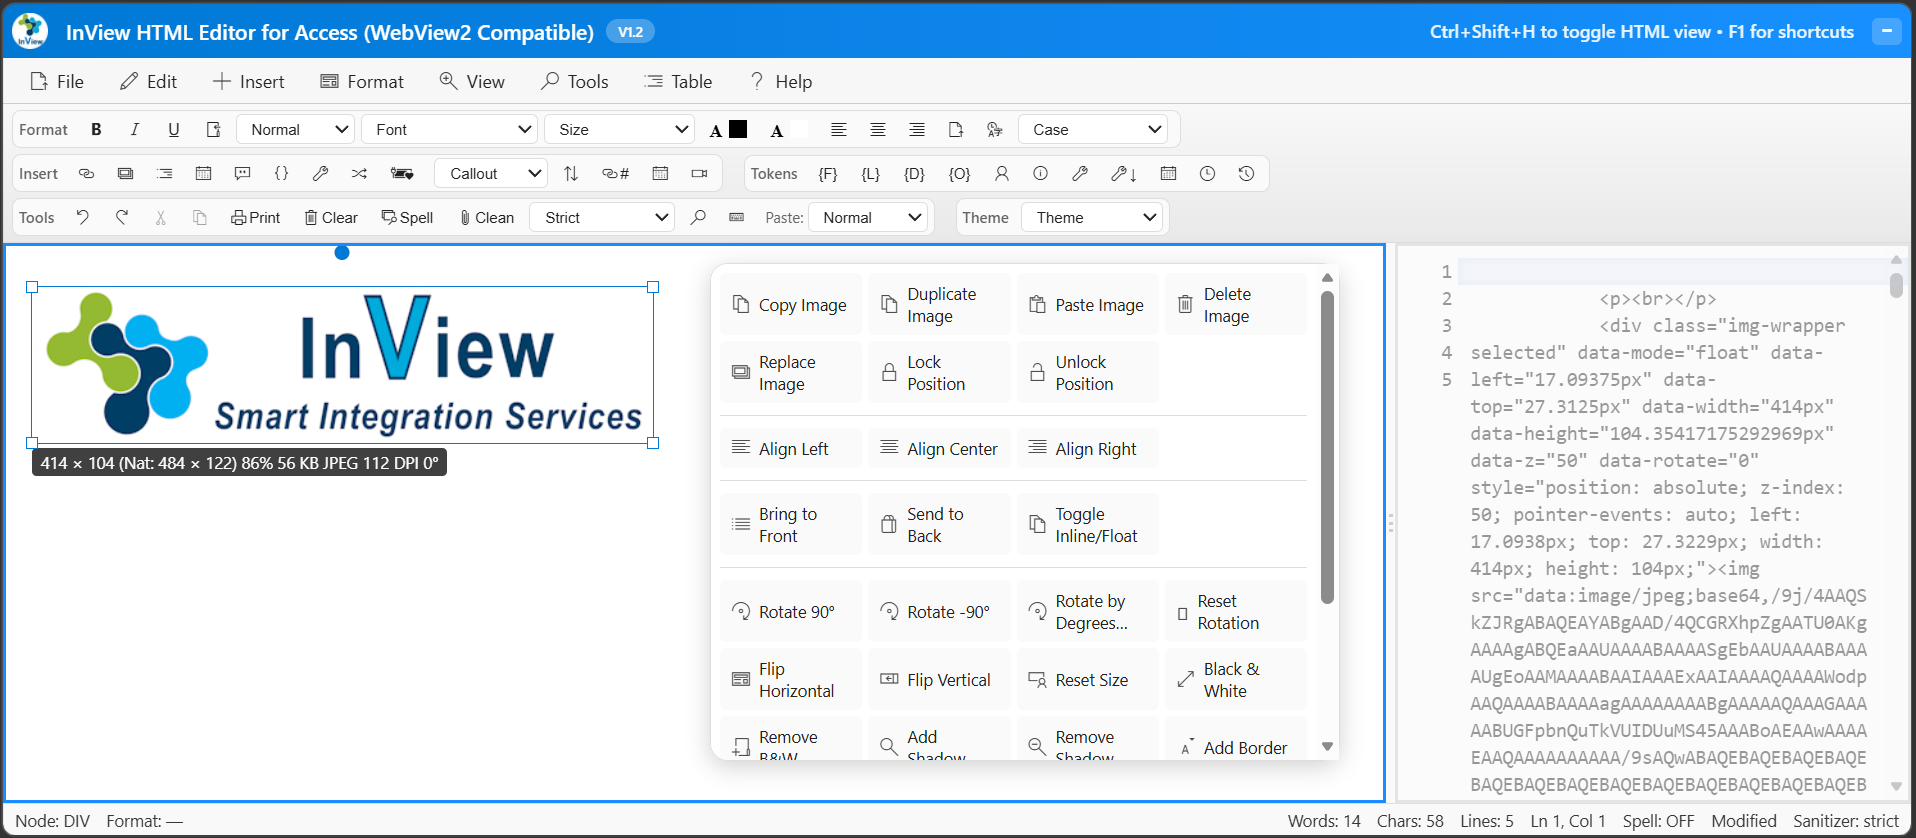Click HTML source line 1 field

point(1672,271)
